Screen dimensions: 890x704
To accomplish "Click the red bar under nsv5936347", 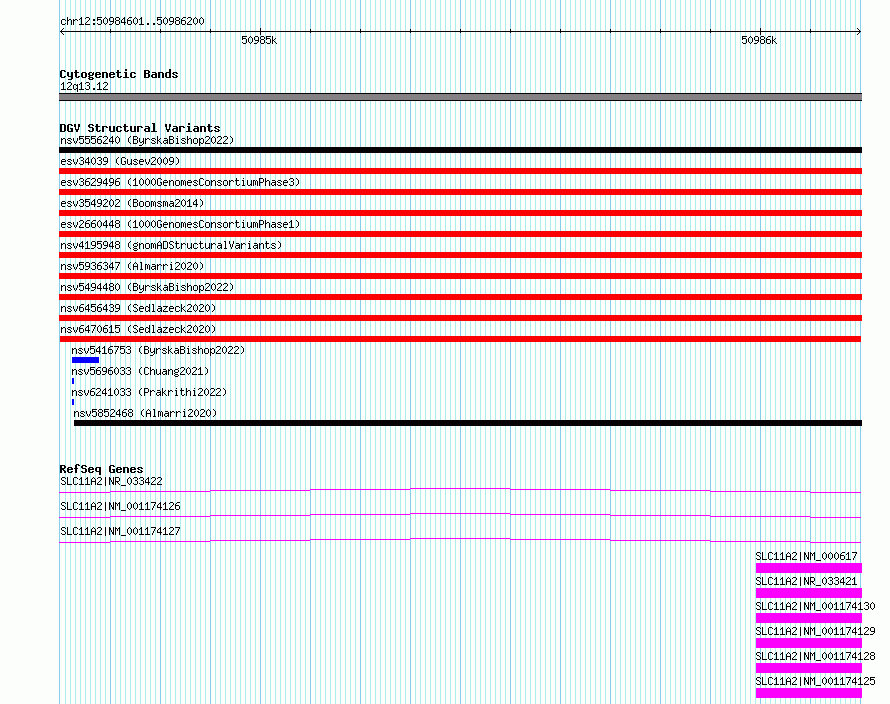I will (460, 276).
